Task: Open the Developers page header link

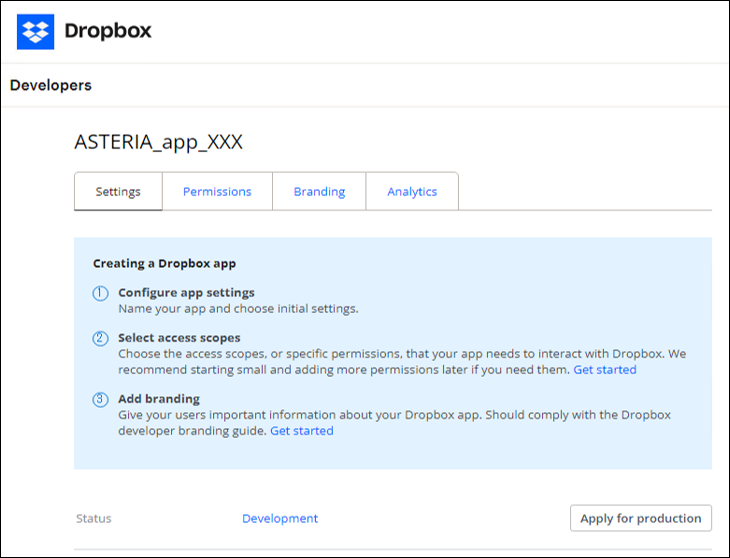Action: [51, 85]
